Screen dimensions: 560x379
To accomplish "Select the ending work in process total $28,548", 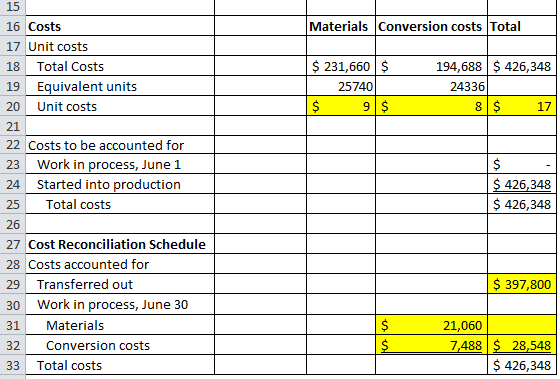I will click(x=522, y=345).
